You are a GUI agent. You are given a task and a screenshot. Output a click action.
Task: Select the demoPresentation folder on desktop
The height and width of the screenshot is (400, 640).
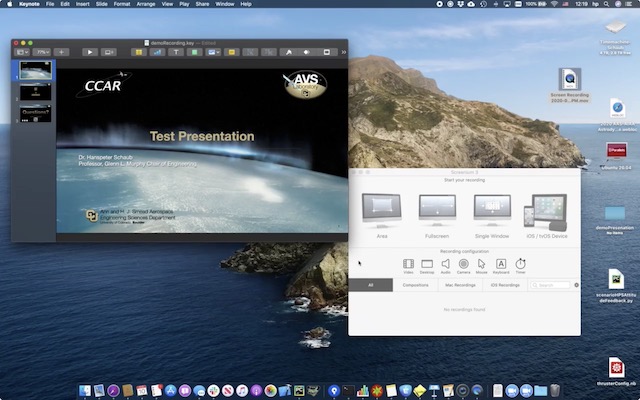[x=615, y=220]
